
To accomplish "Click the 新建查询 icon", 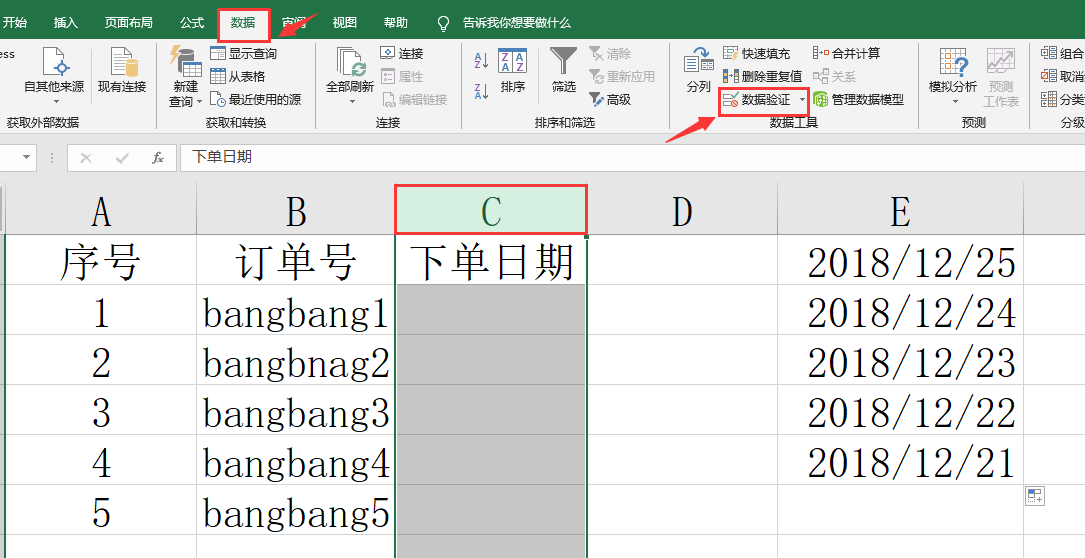I will pyautogui.click(x=185, y=62).
